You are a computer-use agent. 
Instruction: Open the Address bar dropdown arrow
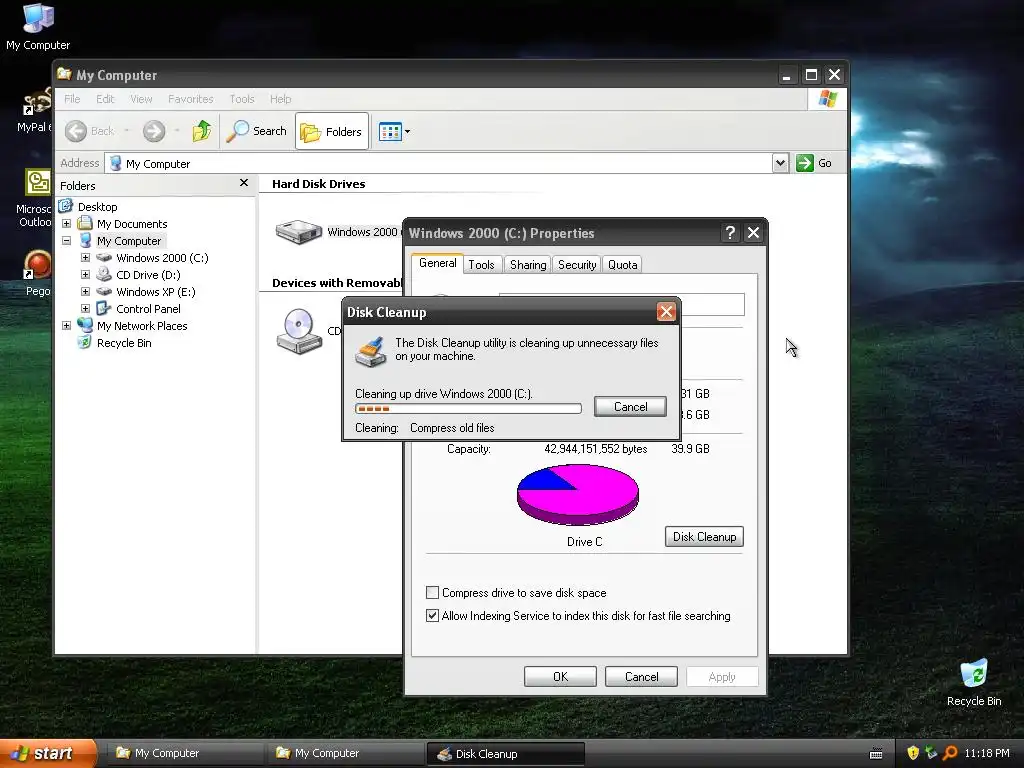780,163
